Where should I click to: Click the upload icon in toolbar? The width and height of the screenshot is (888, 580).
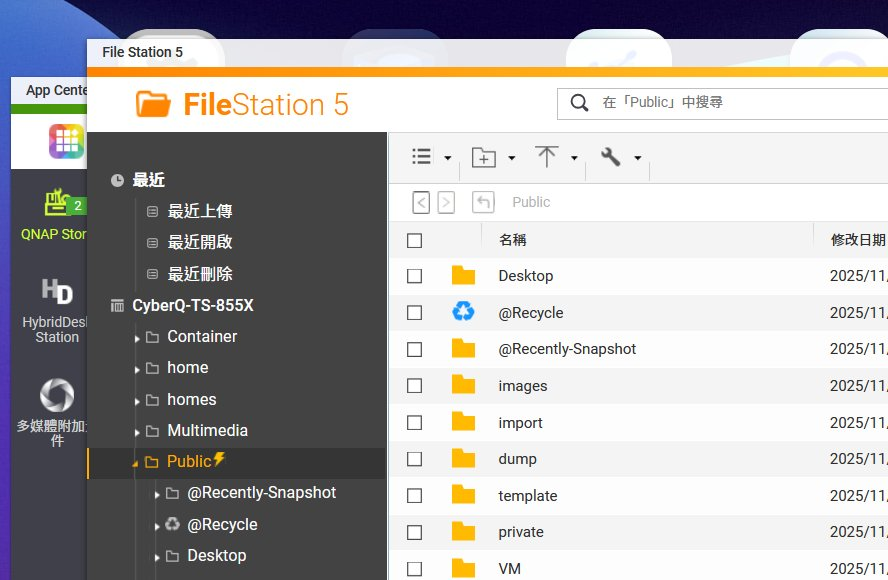click(546, 157)
